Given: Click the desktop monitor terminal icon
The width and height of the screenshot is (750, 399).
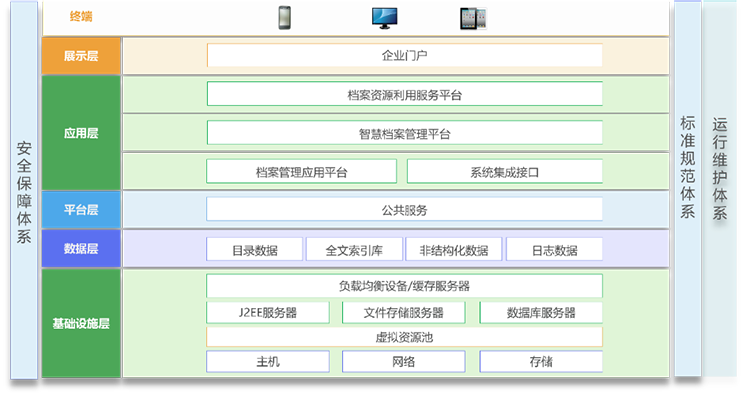Looking at the screenshot, I should click(x=385, y=18).
